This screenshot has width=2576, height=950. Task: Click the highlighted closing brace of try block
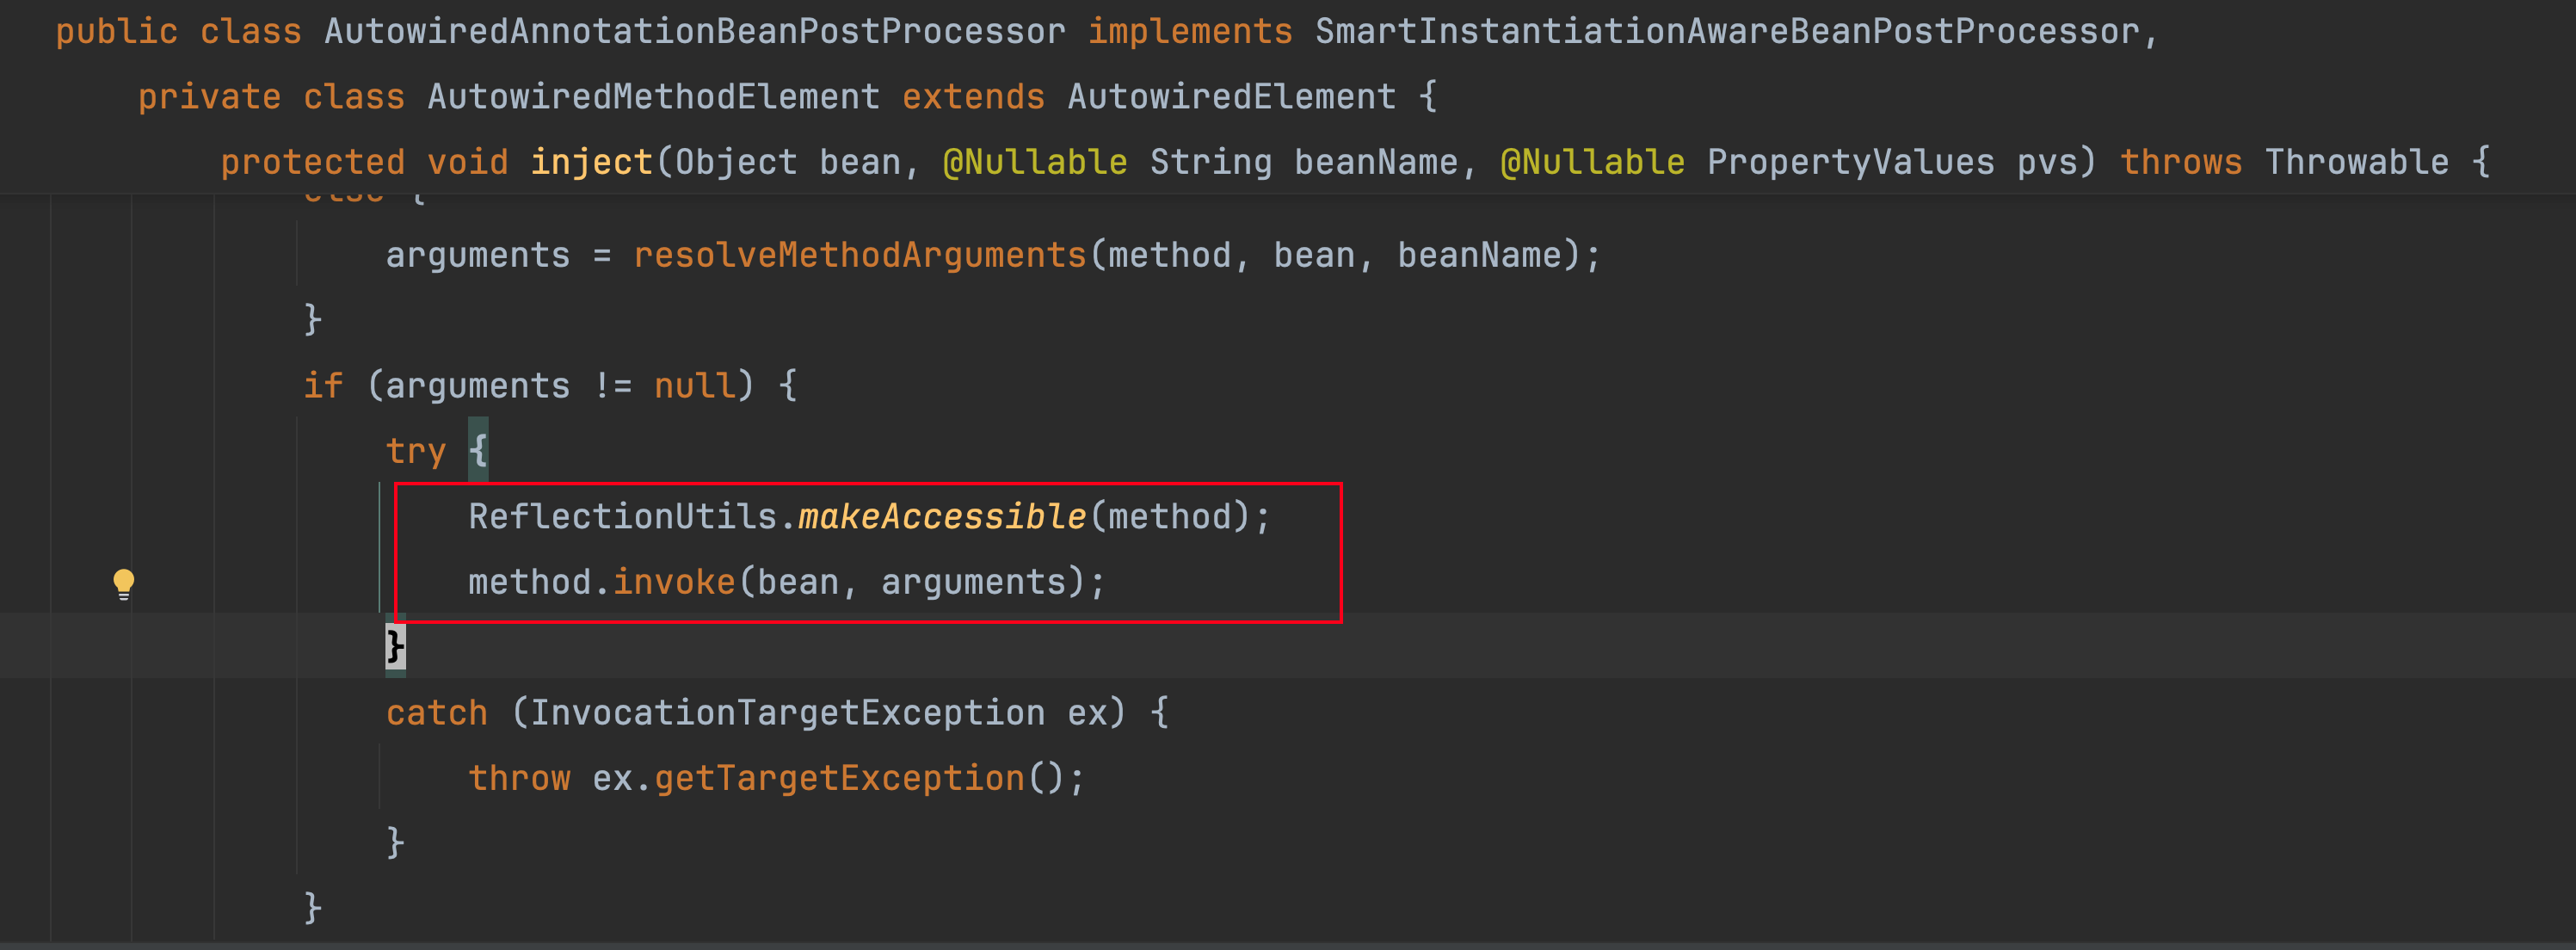click(x=396, y=647)
